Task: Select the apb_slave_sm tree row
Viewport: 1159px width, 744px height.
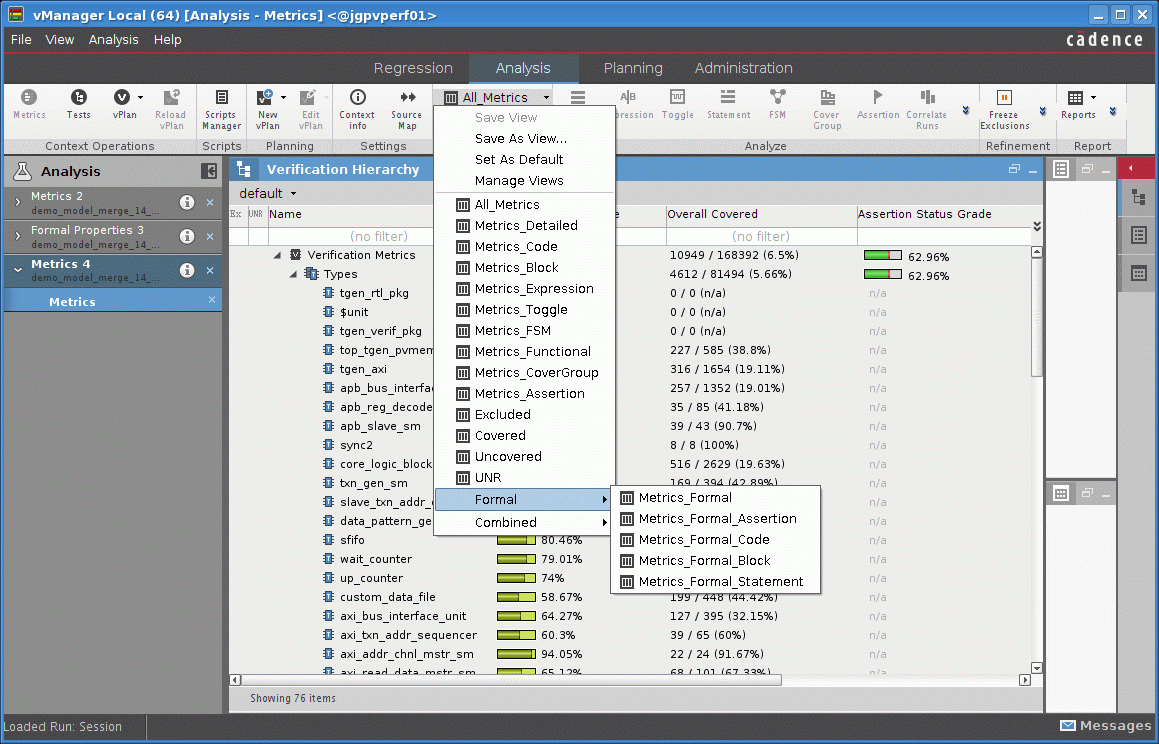Action: 380,426
